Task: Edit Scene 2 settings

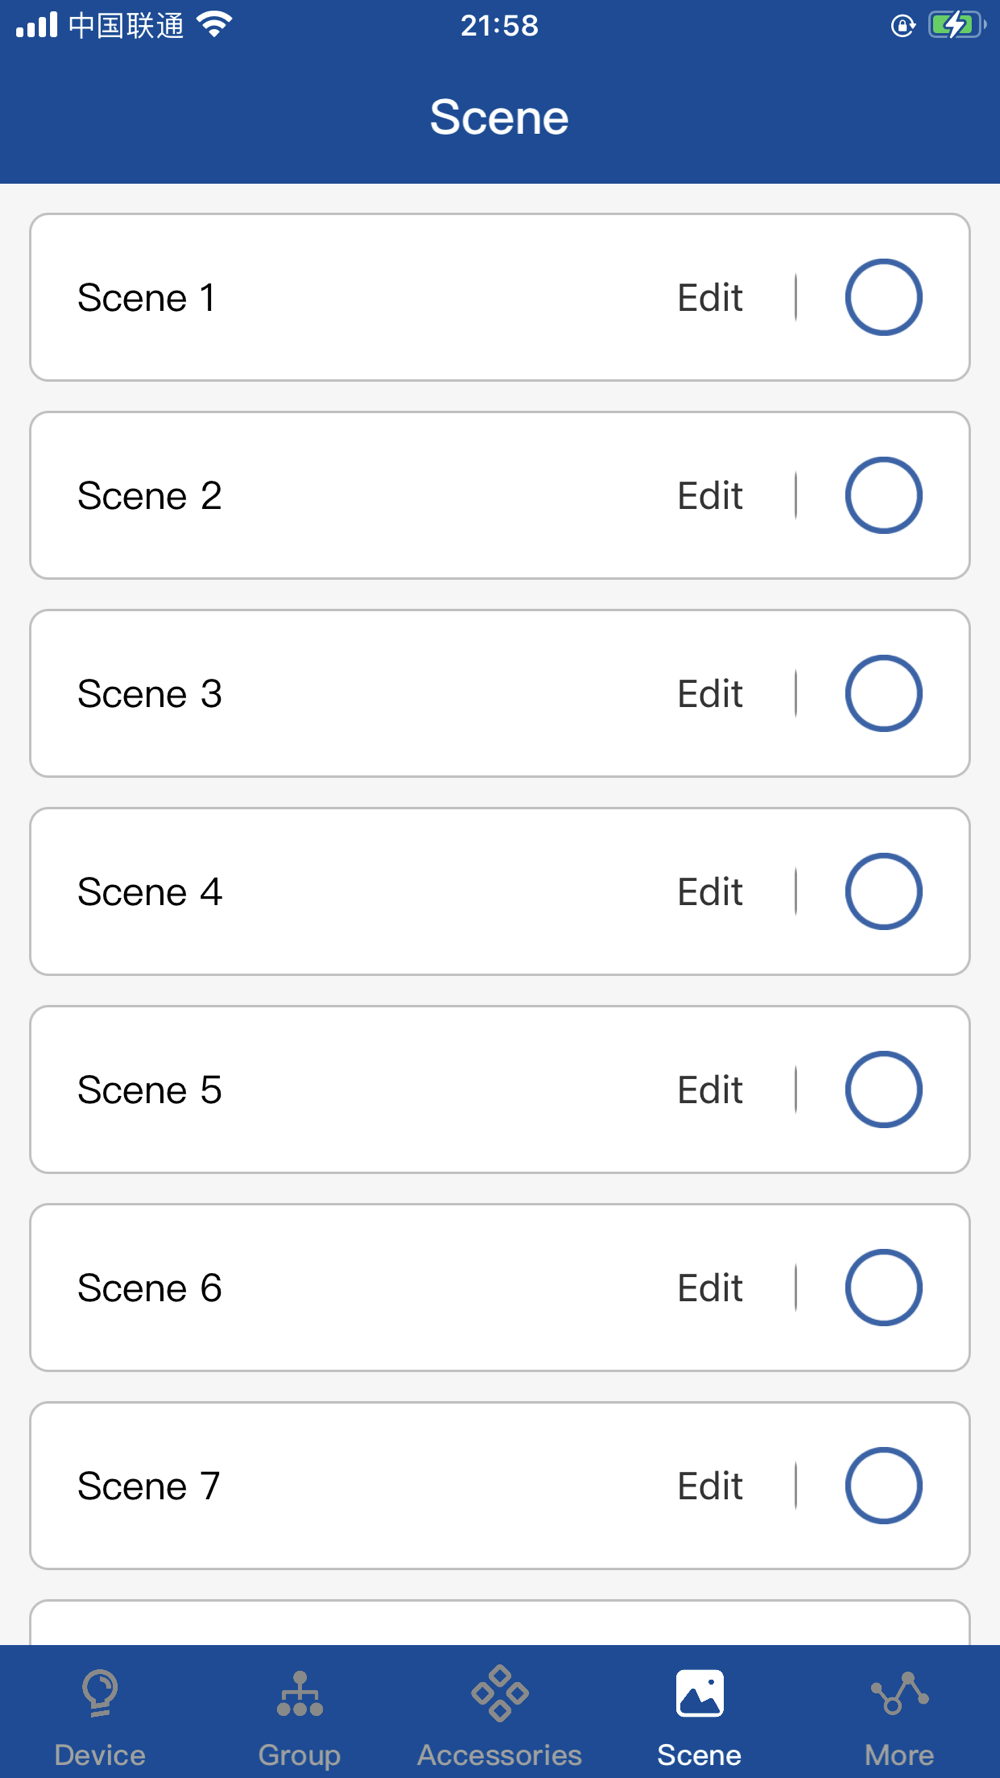Action: 710,496
